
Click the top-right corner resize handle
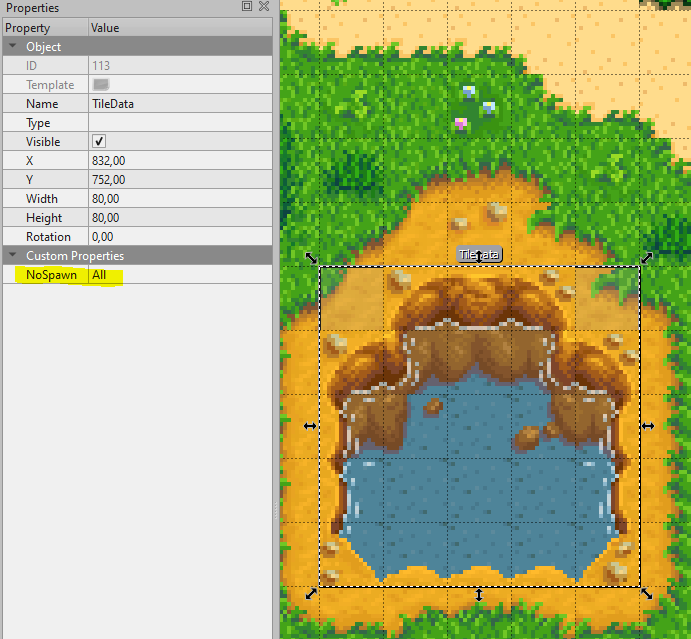647,258
